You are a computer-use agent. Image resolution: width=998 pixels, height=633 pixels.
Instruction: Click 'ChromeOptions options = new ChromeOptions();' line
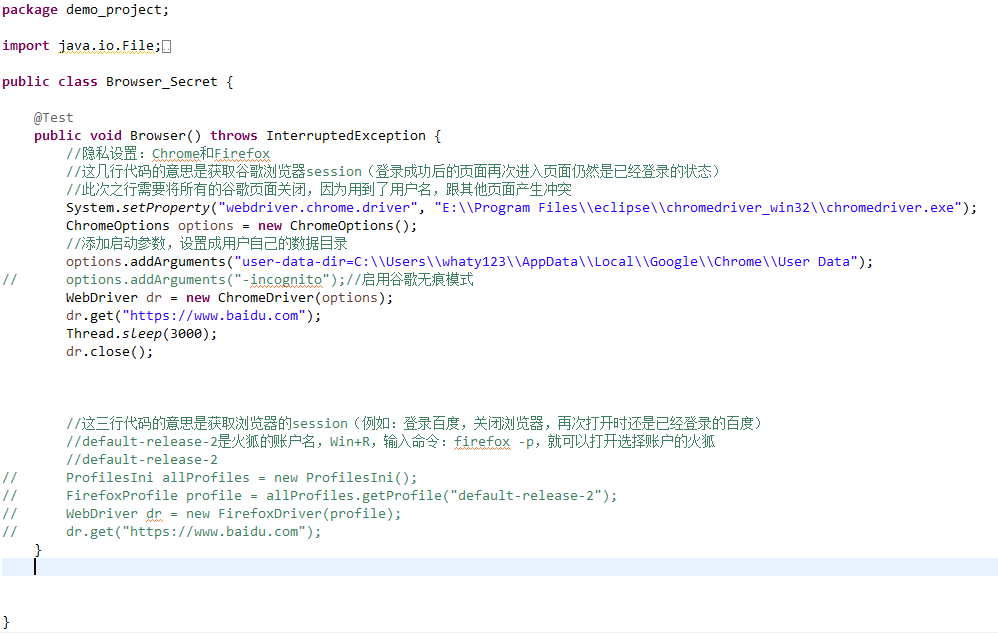point(241,226)
